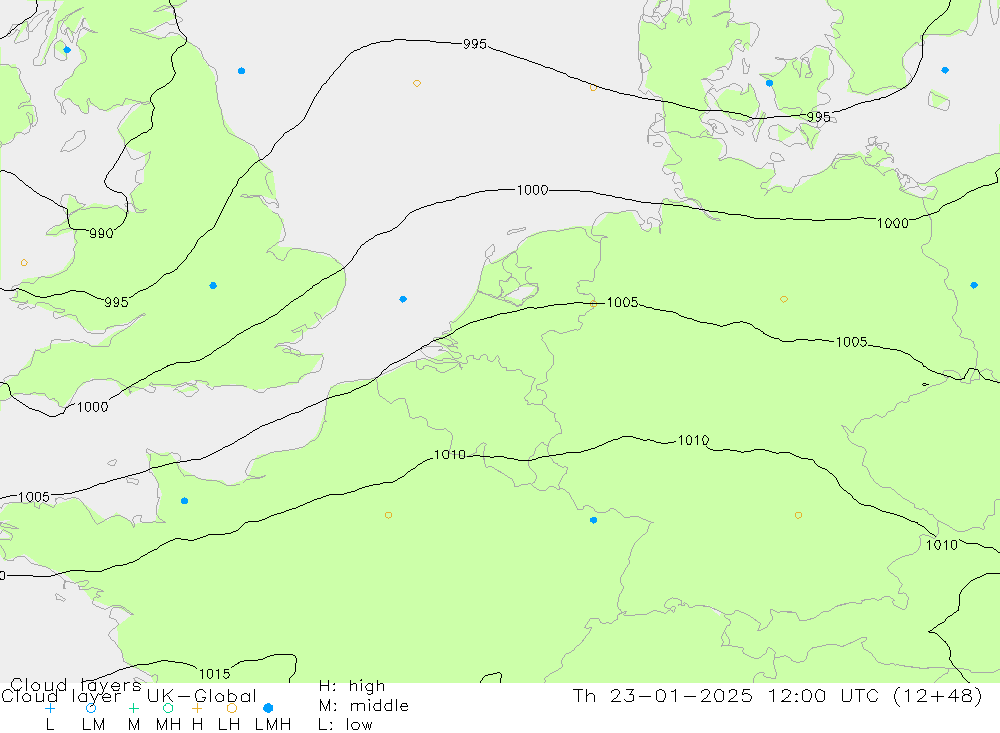Image resolution: width=1000 pixels, height=733 pixels.
Task: Select the 1000 isobar label over northeastern Germany
Action: [x=893, y=223]
